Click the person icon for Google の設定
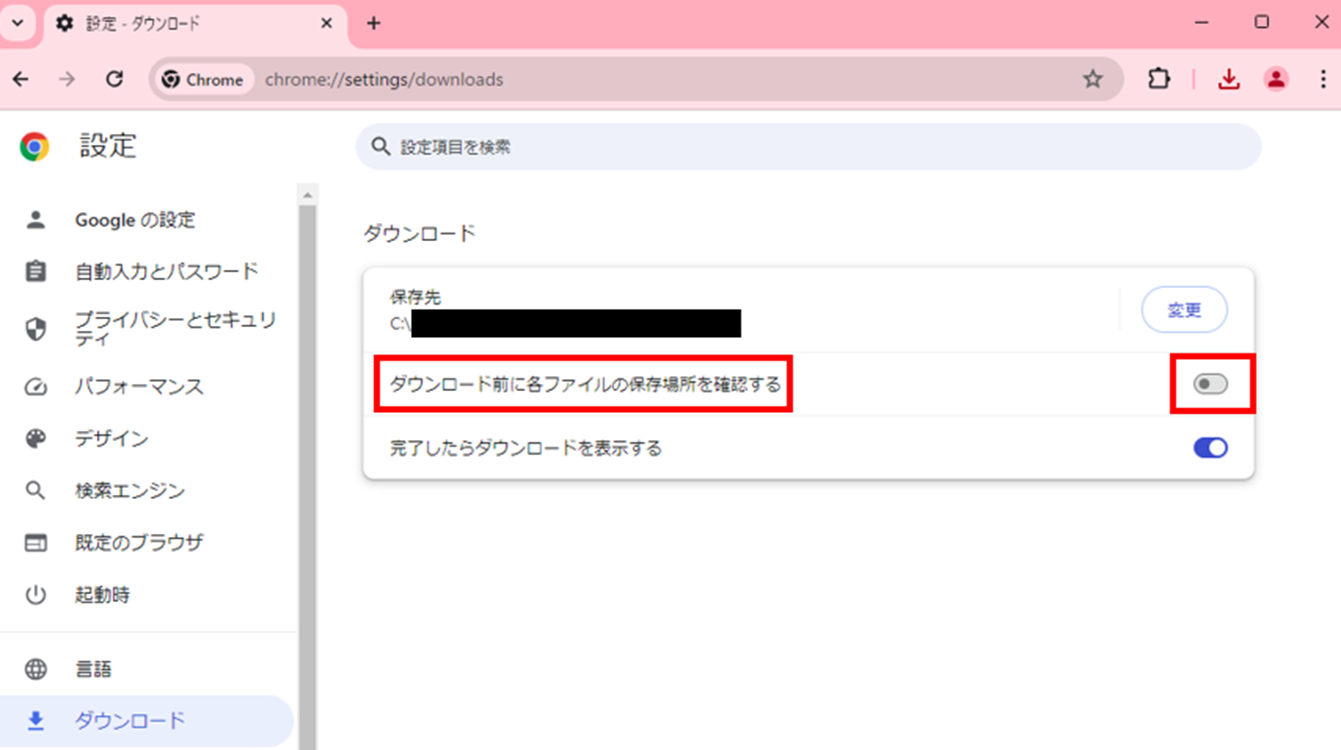This screenshot has height=750, width=1341. (x=36, y=220)
